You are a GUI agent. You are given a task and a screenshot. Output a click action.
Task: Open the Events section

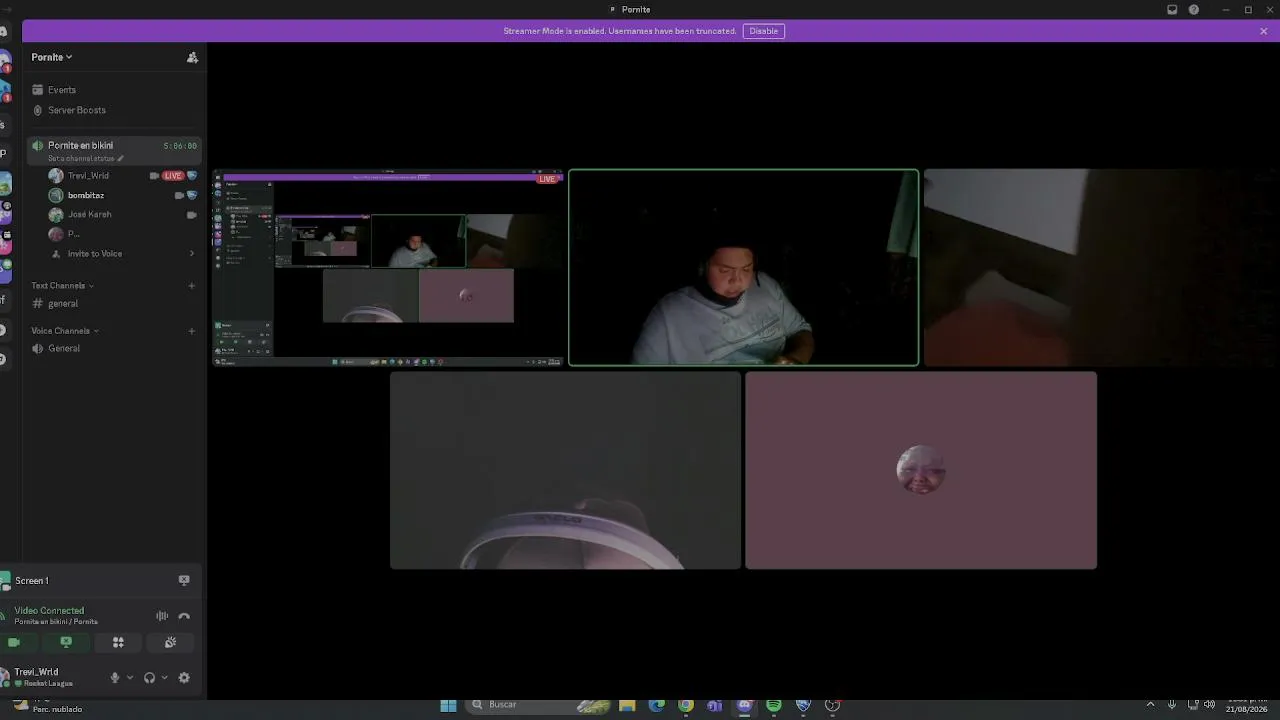coord(114,90)
